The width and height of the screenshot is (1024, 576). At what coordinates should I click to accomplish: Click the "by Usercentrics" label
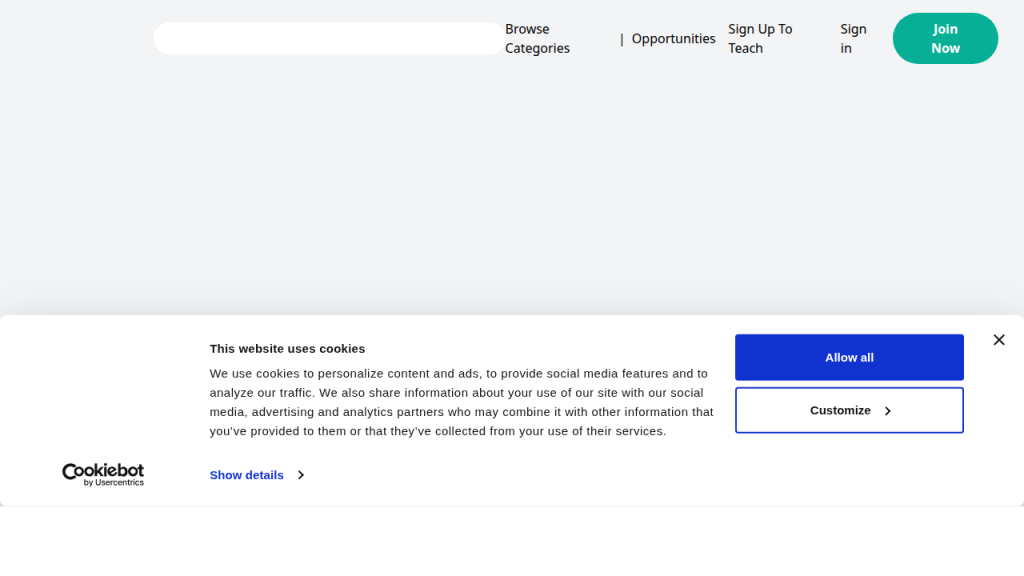click(113, 483)
